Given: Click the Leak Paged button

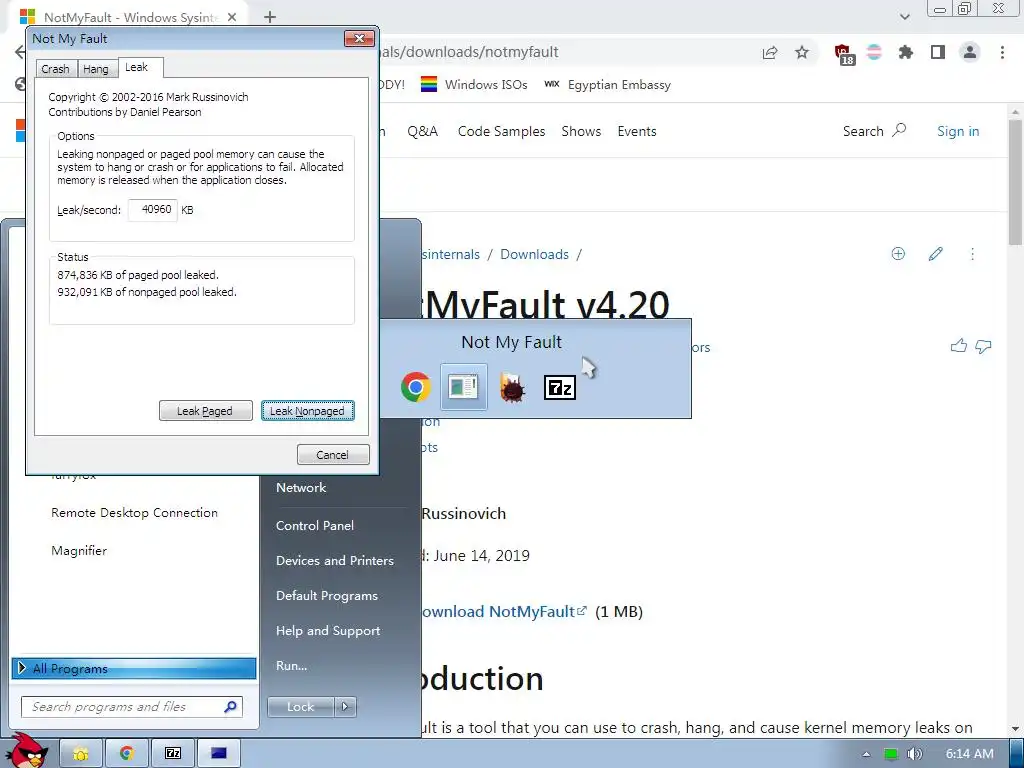Looking at the screenshot, I should pyautogui.click(x=205, y=411).
